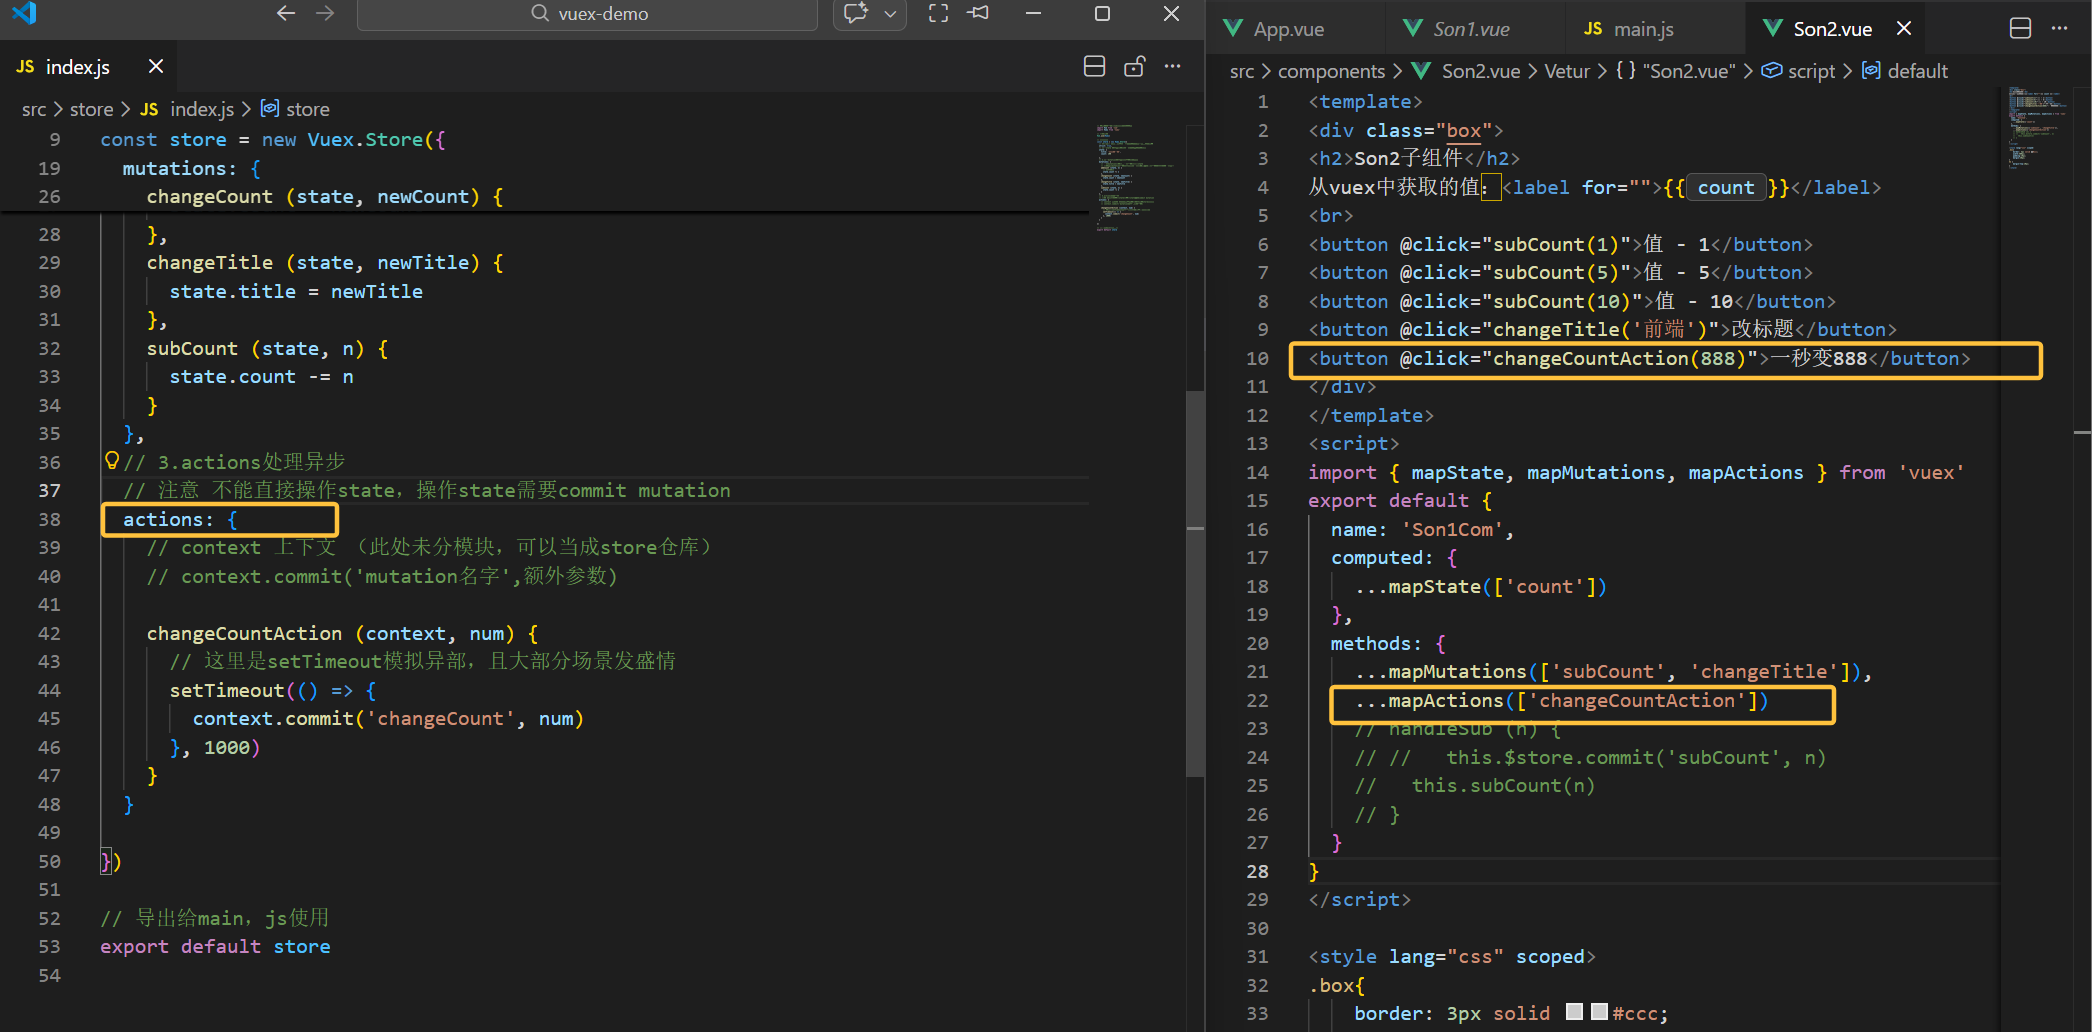
Task: Click the go forward arrow in title bar
Action: coord(325,13)
